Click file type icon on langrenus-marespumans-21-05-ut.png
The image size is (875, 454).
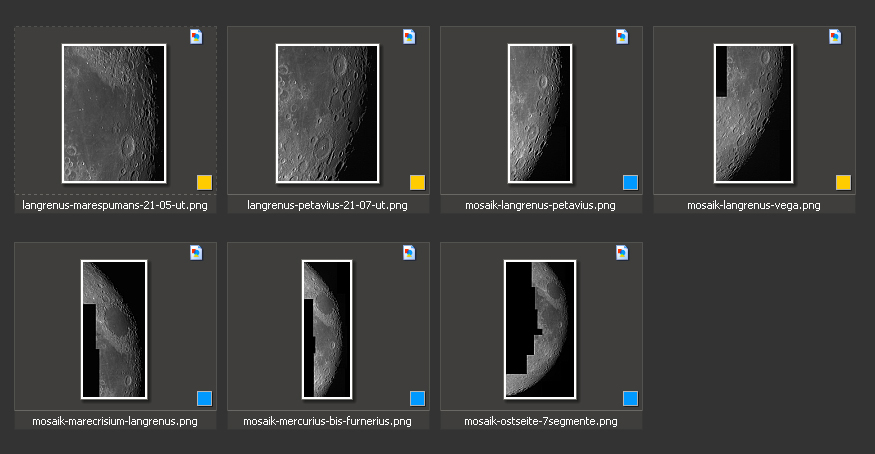(196, 37)
